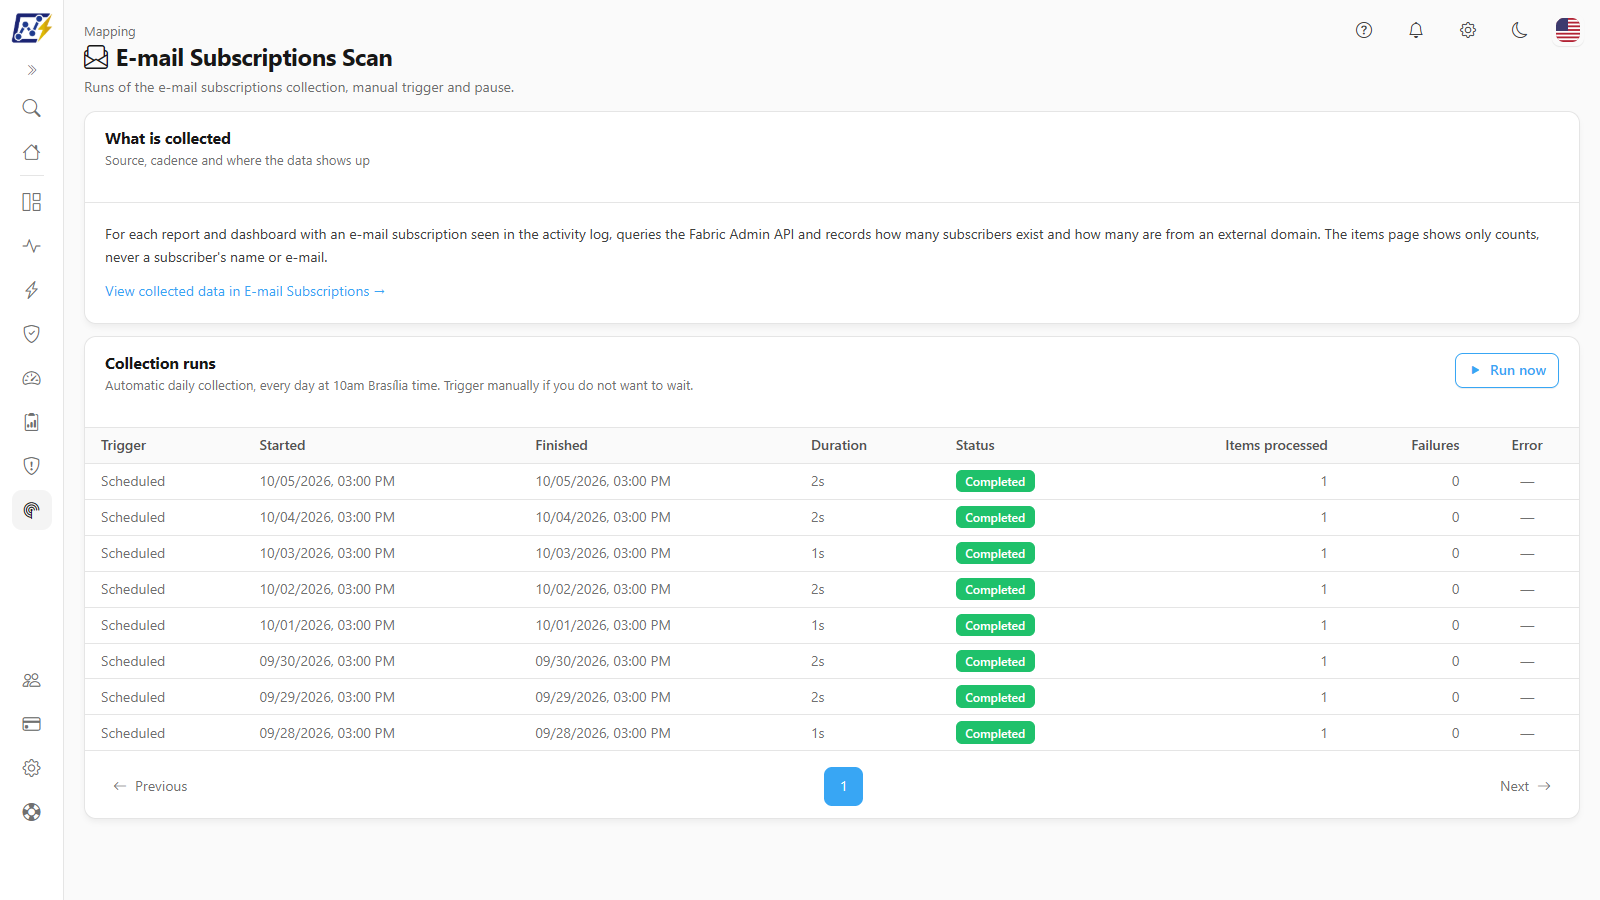Click the Status column header
1600x900 pixels.
975,445
